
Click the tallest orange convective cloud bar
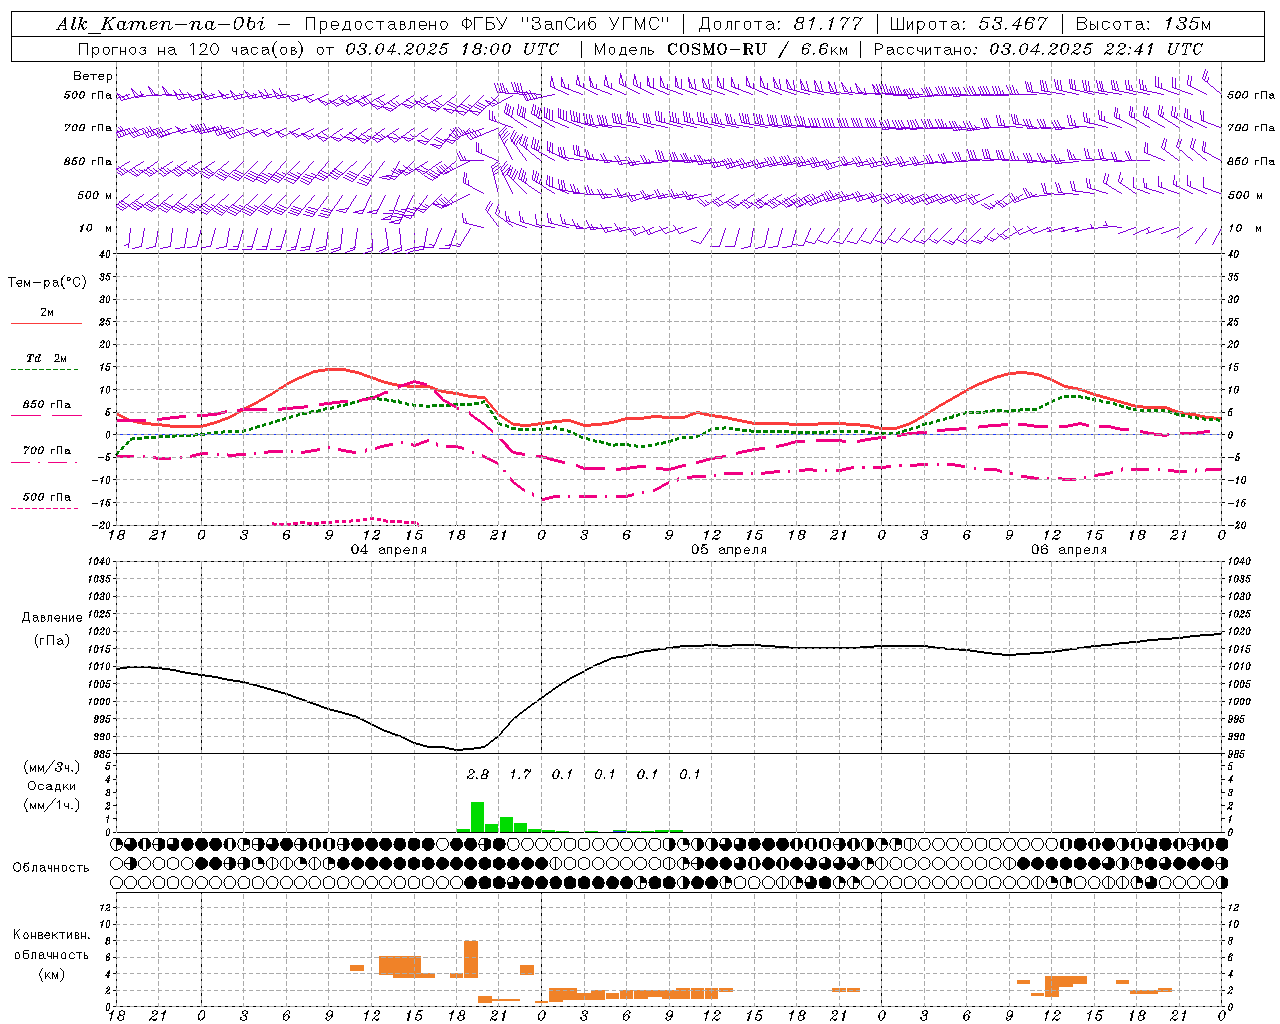click(471, 959)
